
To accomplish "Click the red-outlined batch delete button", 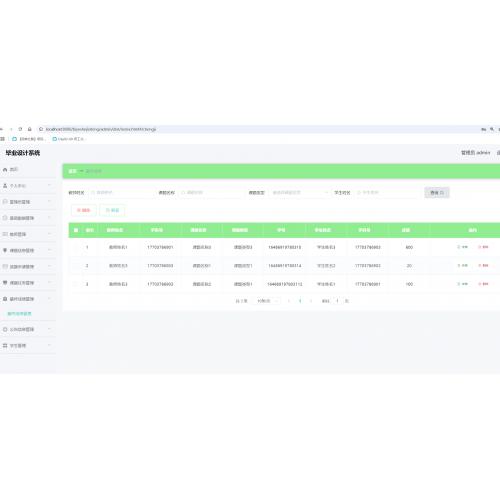I will coord(84,210).
